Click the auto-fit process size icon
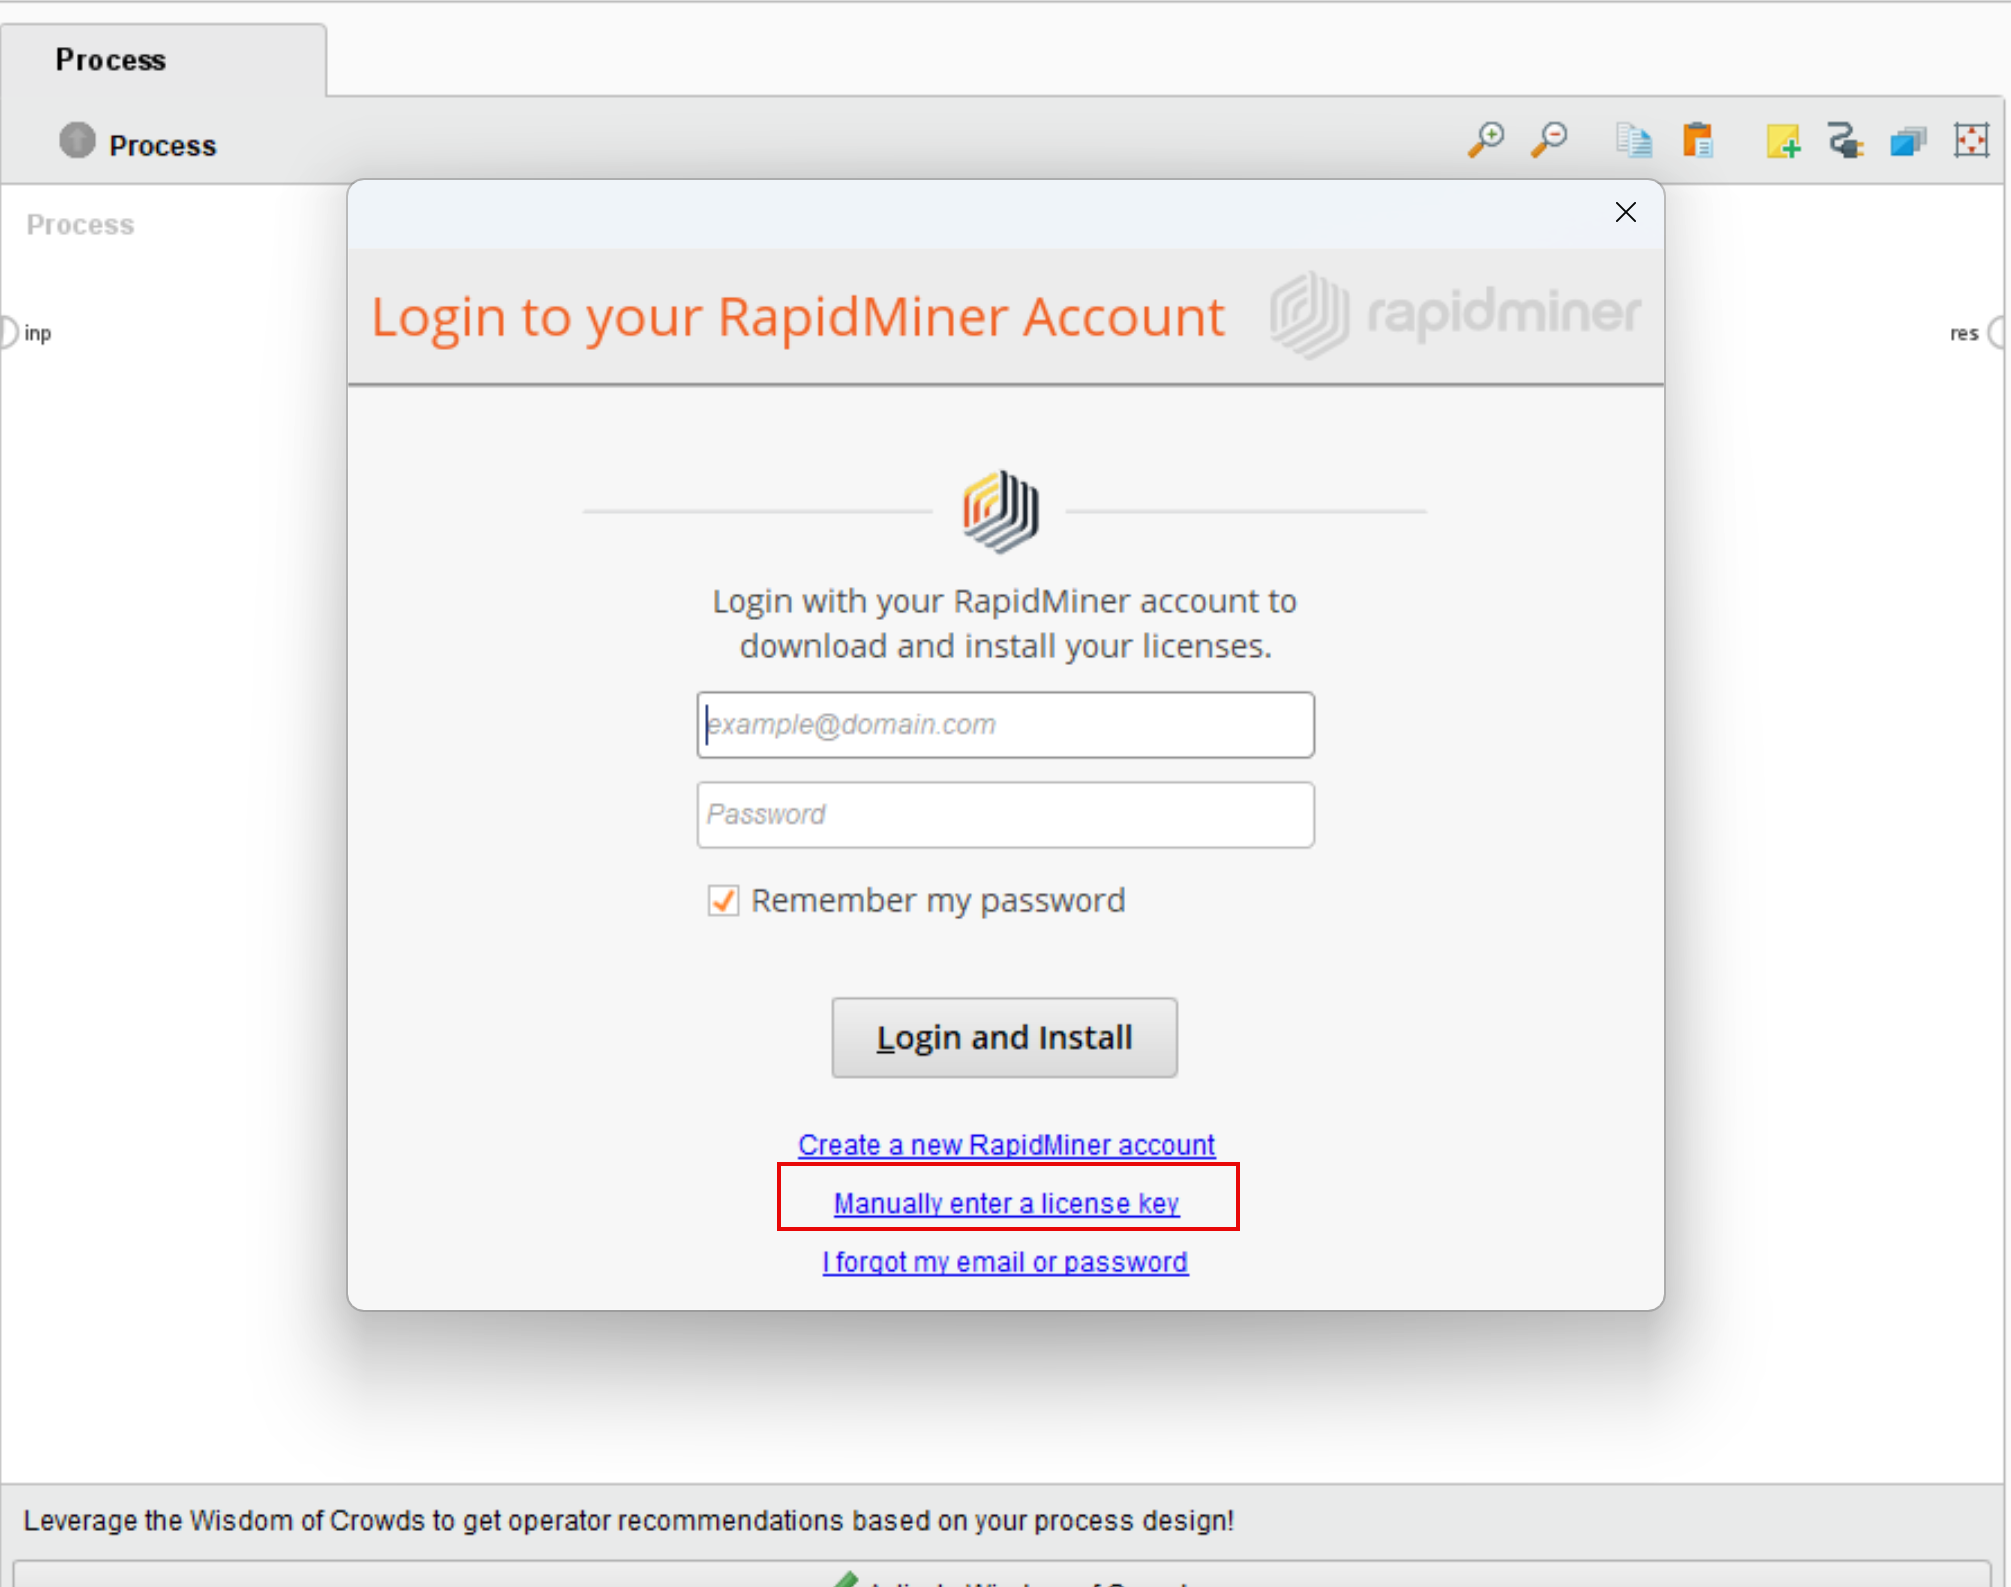2011x1587 pixels. click(1972, 141)
